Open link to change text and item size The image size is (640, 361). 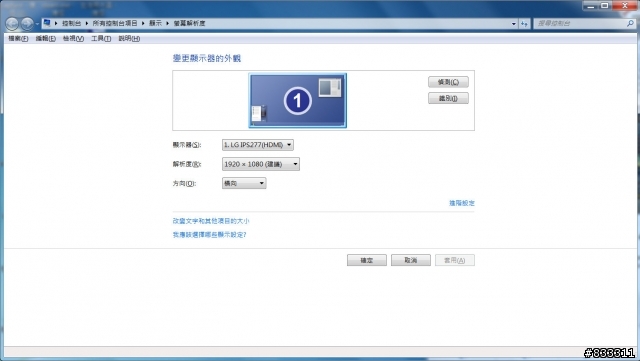(211, 221)
